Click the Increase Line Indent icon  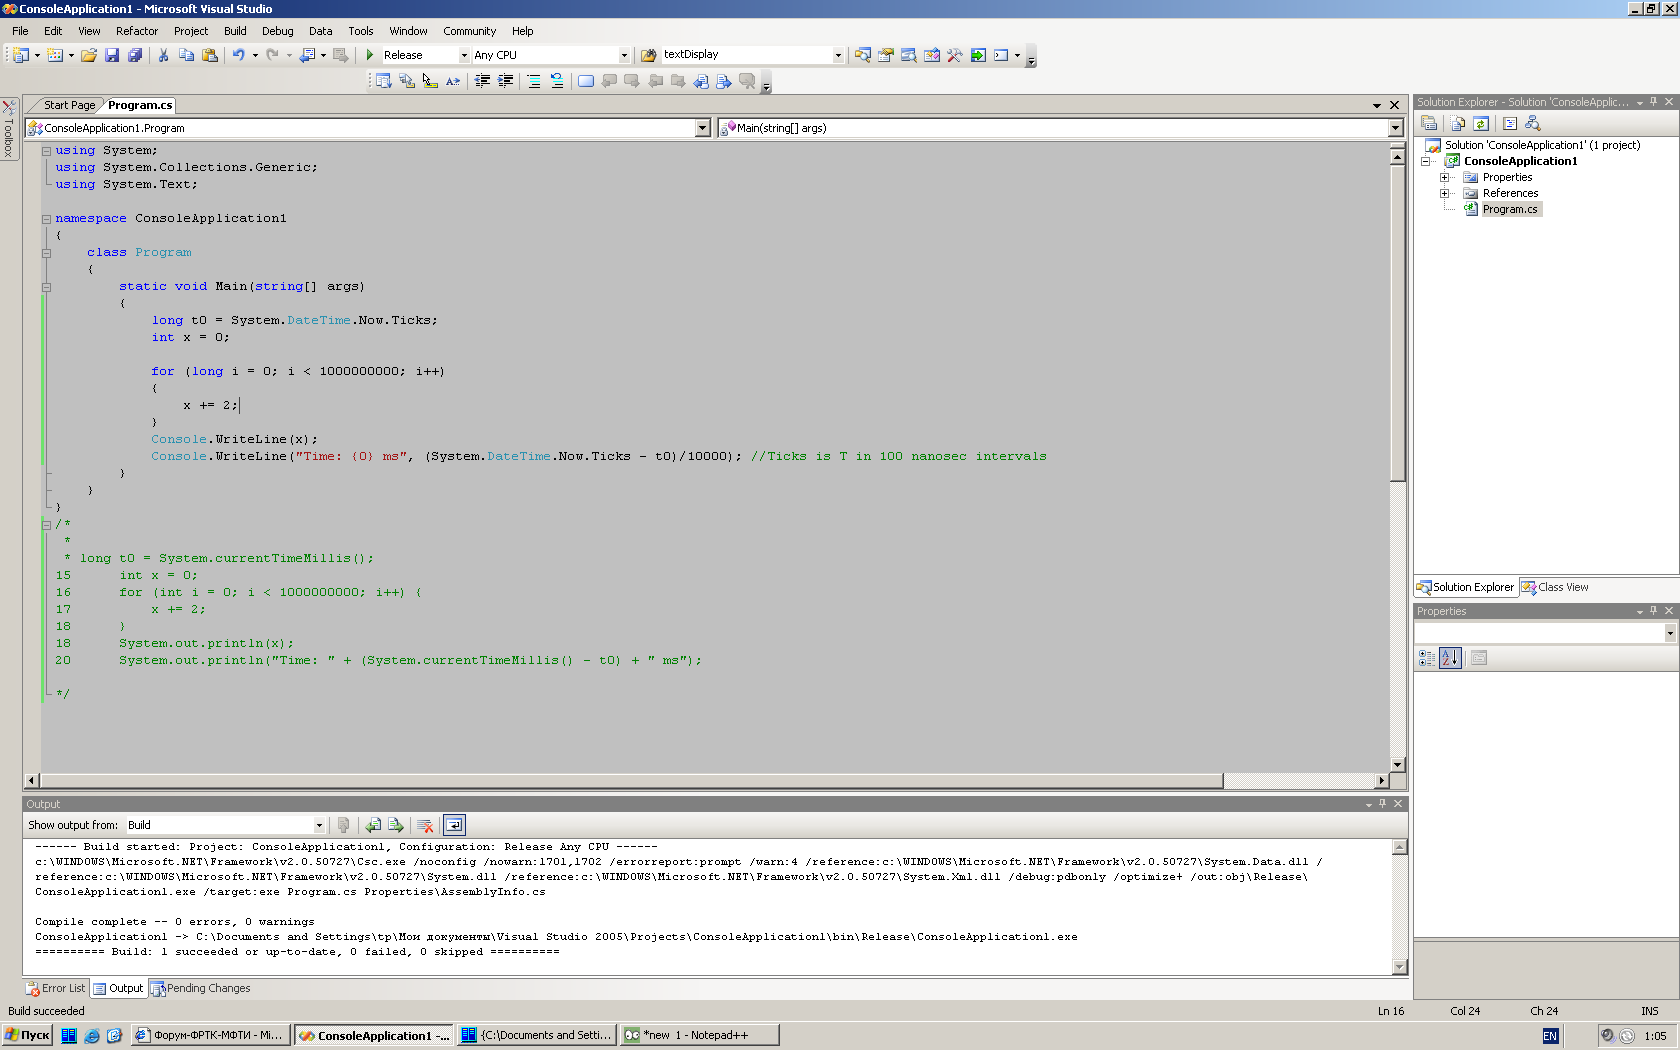click(505, 81)
